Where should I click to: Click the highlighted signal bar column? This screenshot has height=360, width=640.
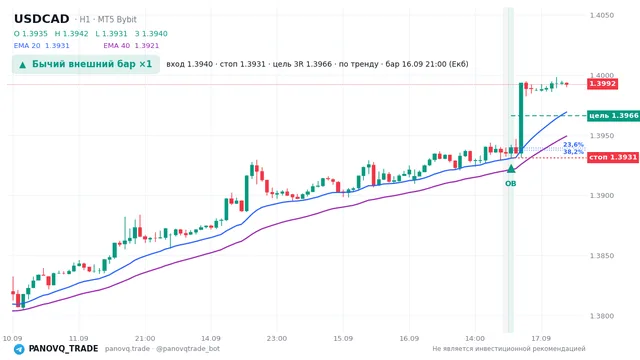pyautogui.click(x=508, y=170)
